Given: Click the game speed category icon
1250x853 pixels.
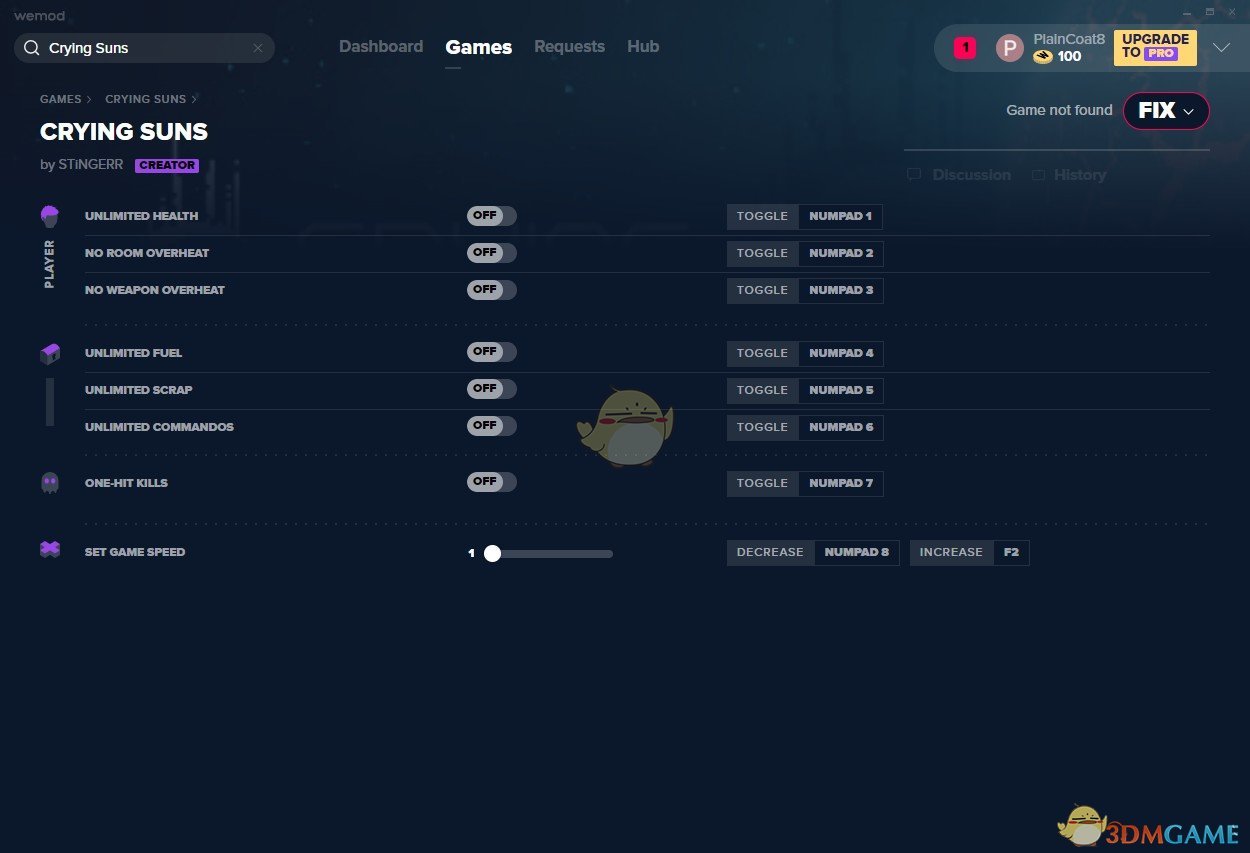Looking at the screenshot, I should coord(50,550).
